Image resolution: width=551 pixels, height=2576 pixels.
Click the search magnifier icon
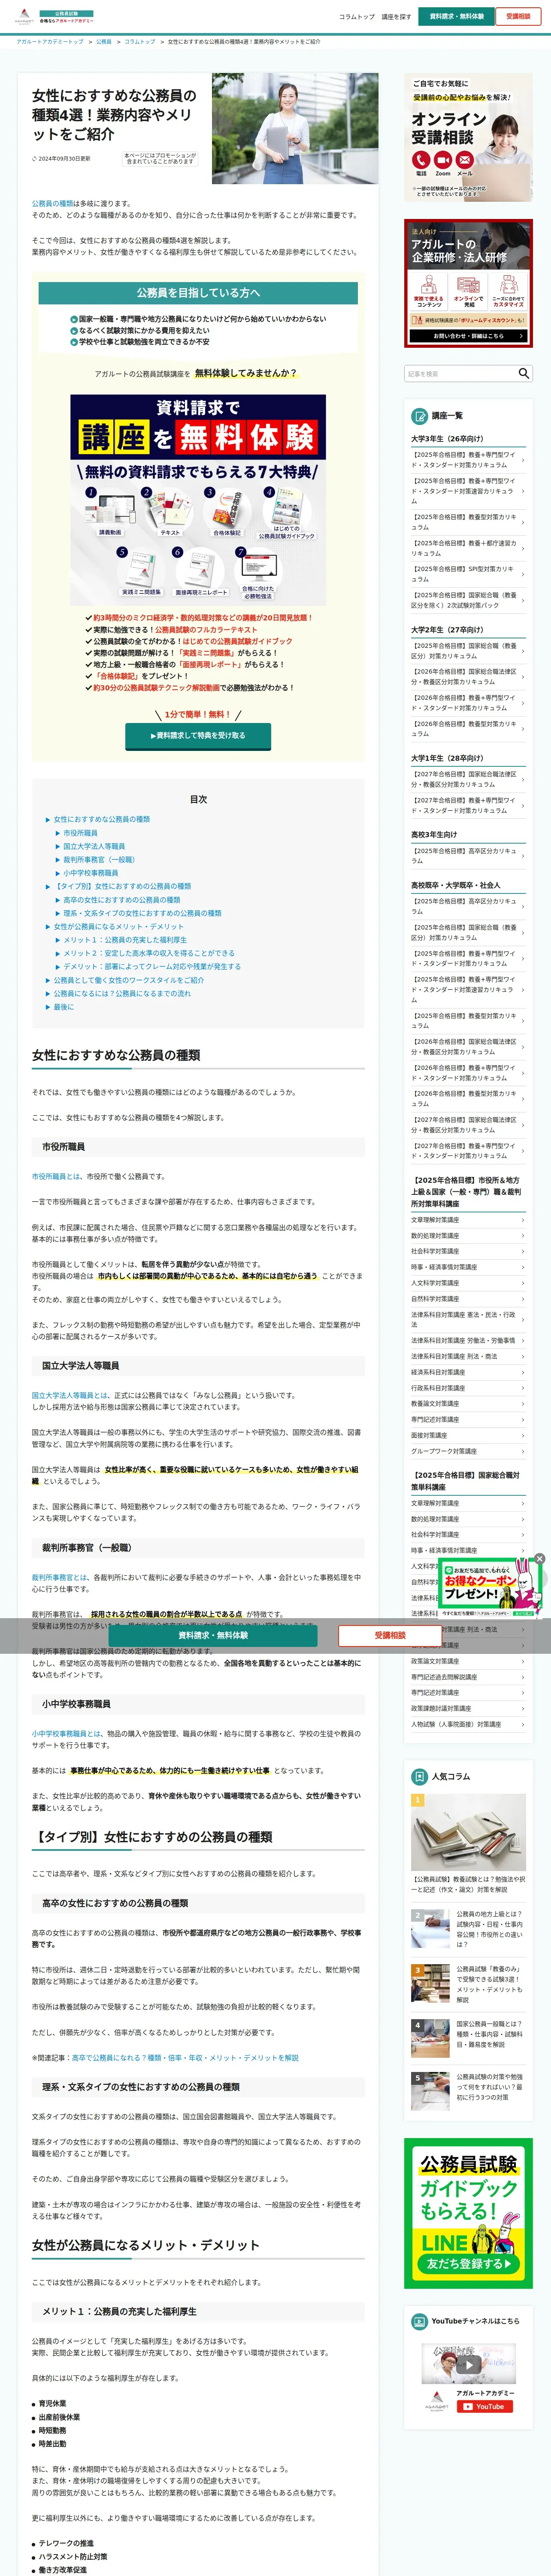pos(523,373)
